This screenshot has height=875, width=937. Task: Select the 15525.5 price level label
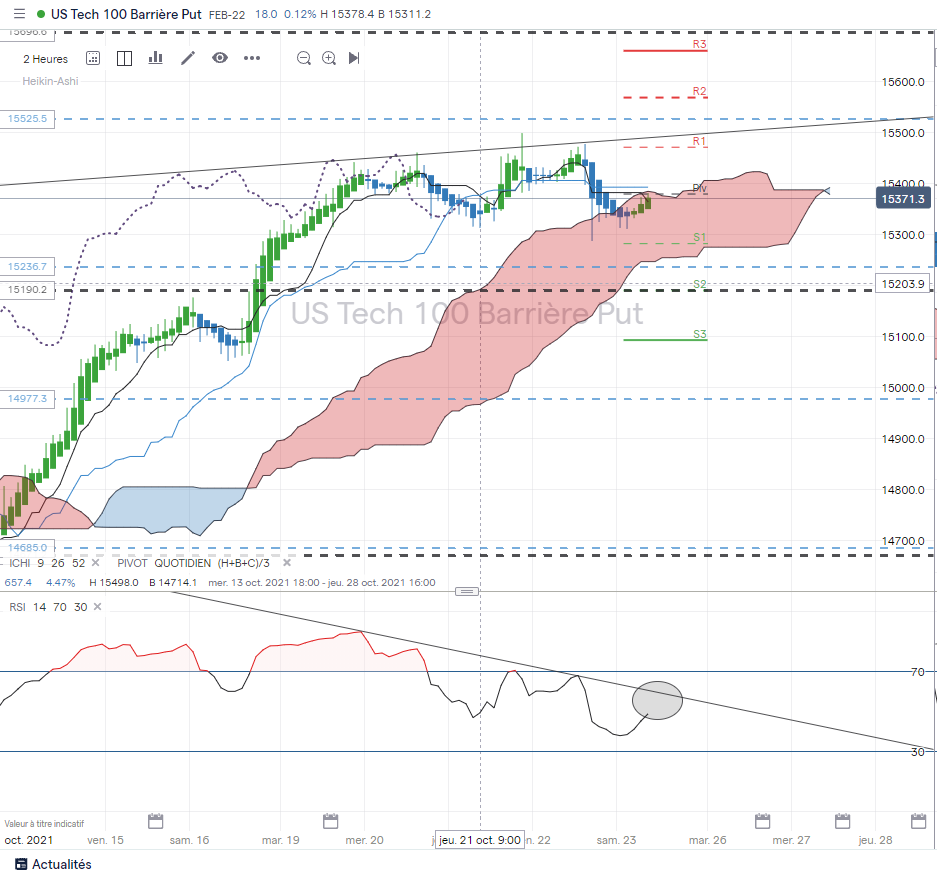point(27,119)
